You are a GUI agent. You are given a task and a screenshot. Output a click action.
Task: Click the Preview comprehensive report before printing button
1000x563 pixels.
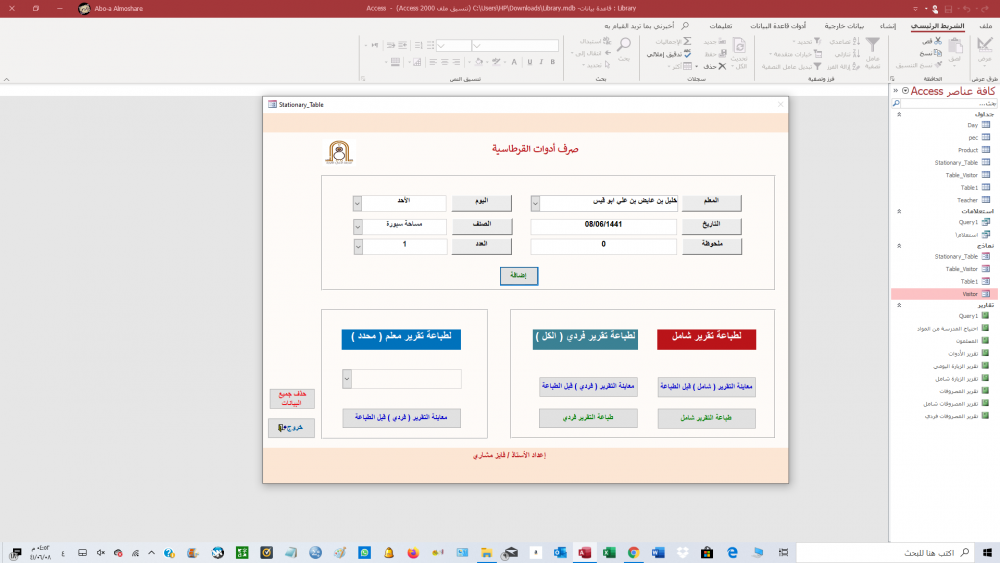pyautogui.click(x=707, y=386)
